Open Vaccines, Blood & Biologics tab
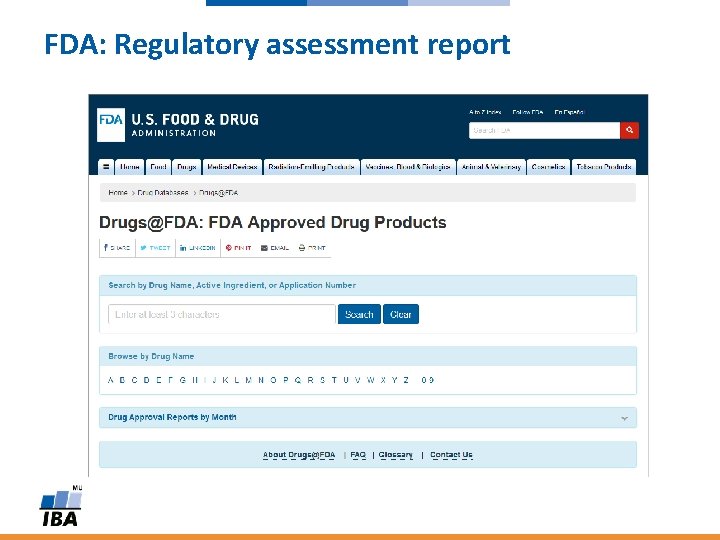Viewport: 720px width, 540px height. tap(408, 167)
